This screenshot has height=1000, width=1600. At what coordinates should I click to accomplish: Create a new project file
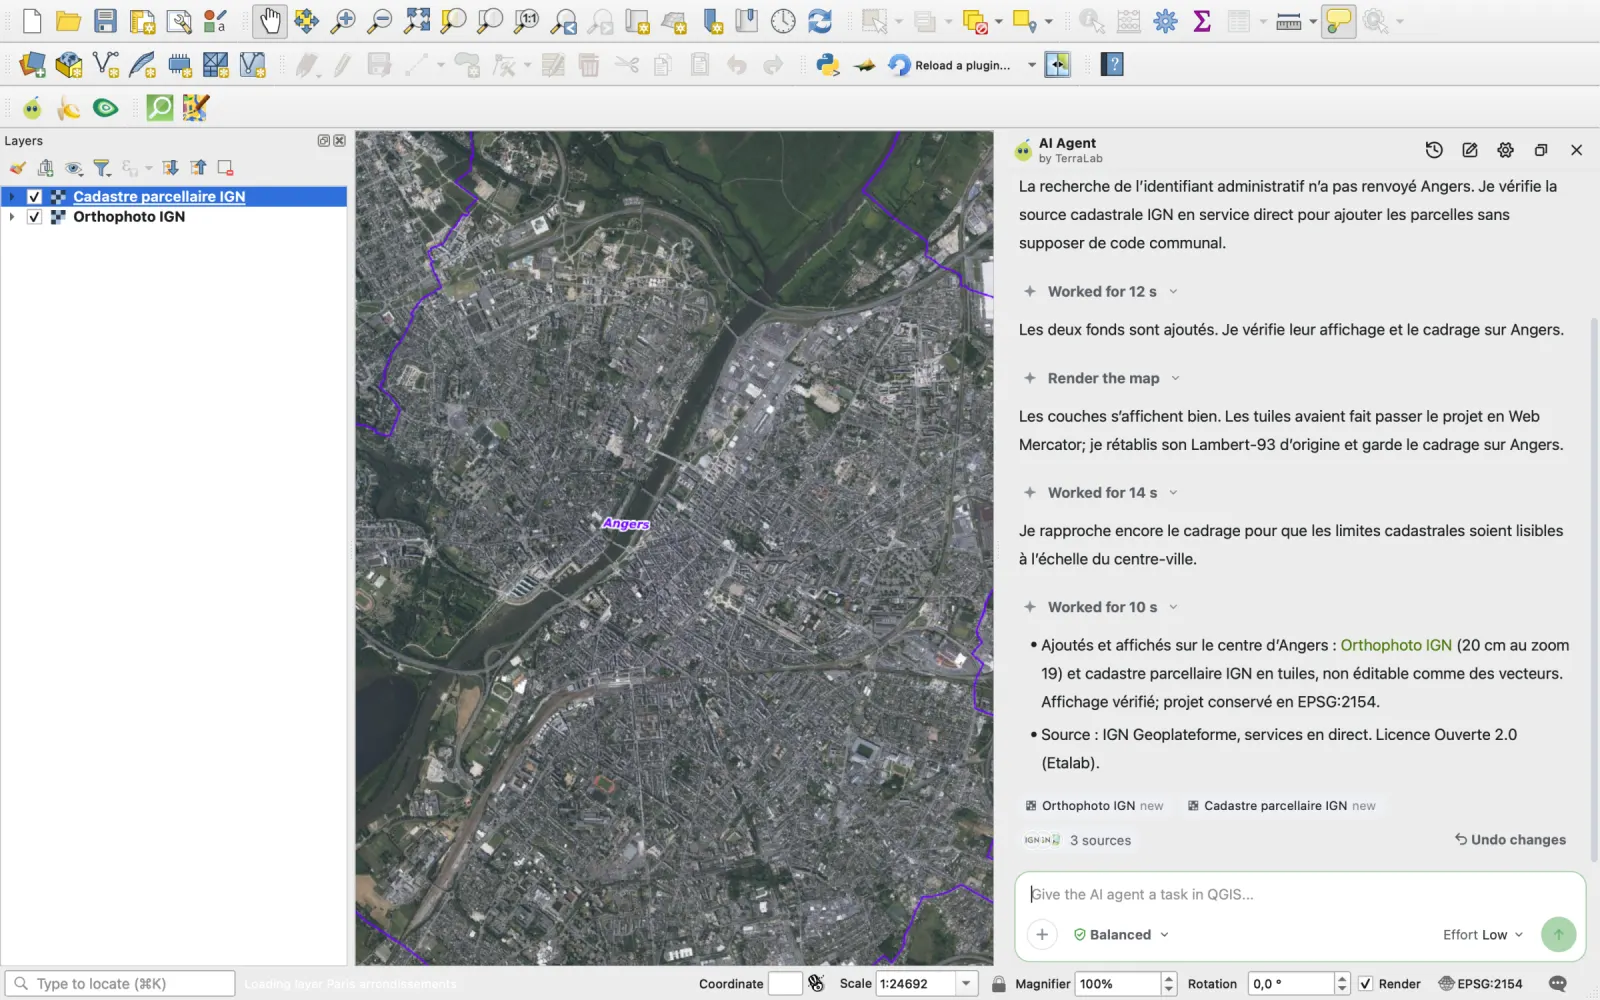(32, 21)
